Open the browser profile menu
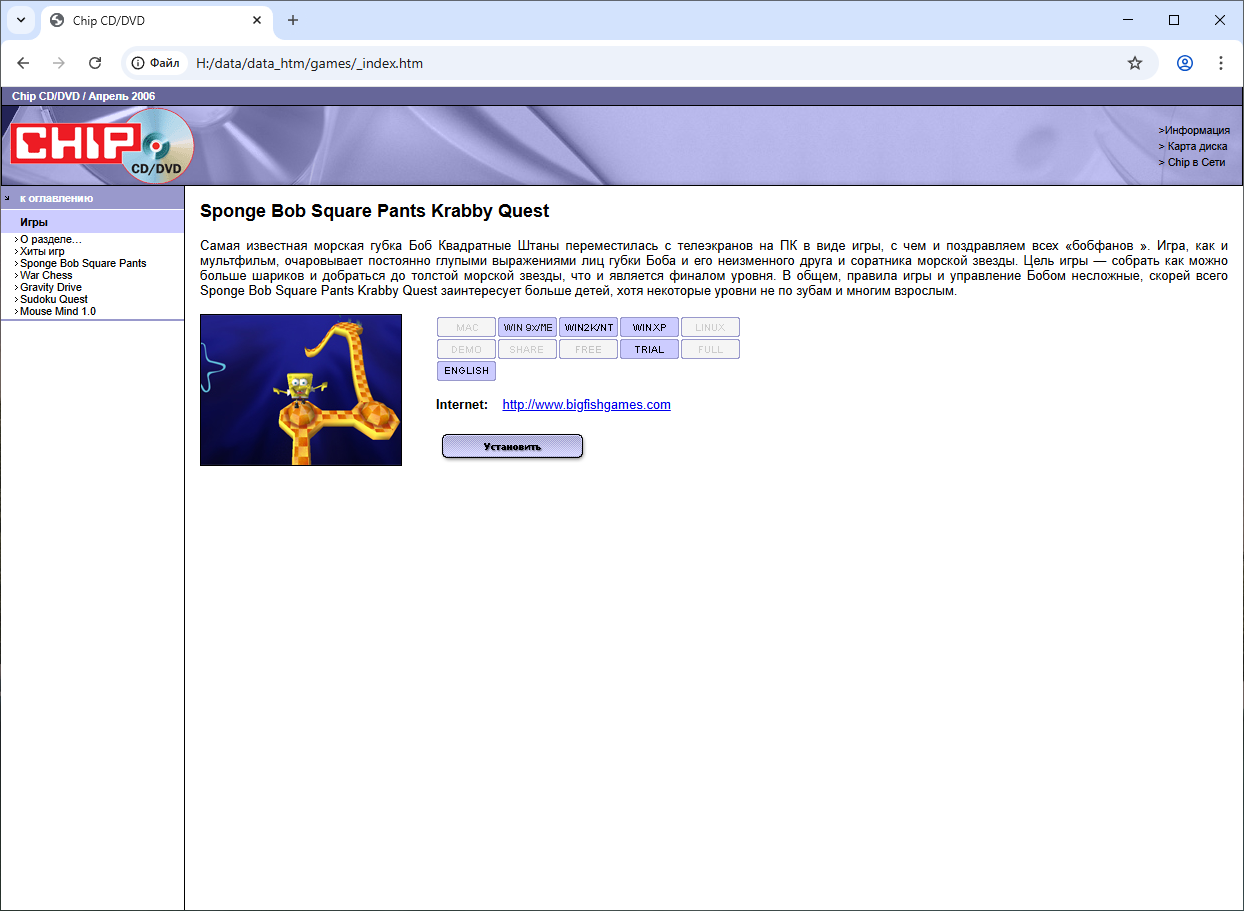Viewport: 1244px width, 911px height. 1185,63
